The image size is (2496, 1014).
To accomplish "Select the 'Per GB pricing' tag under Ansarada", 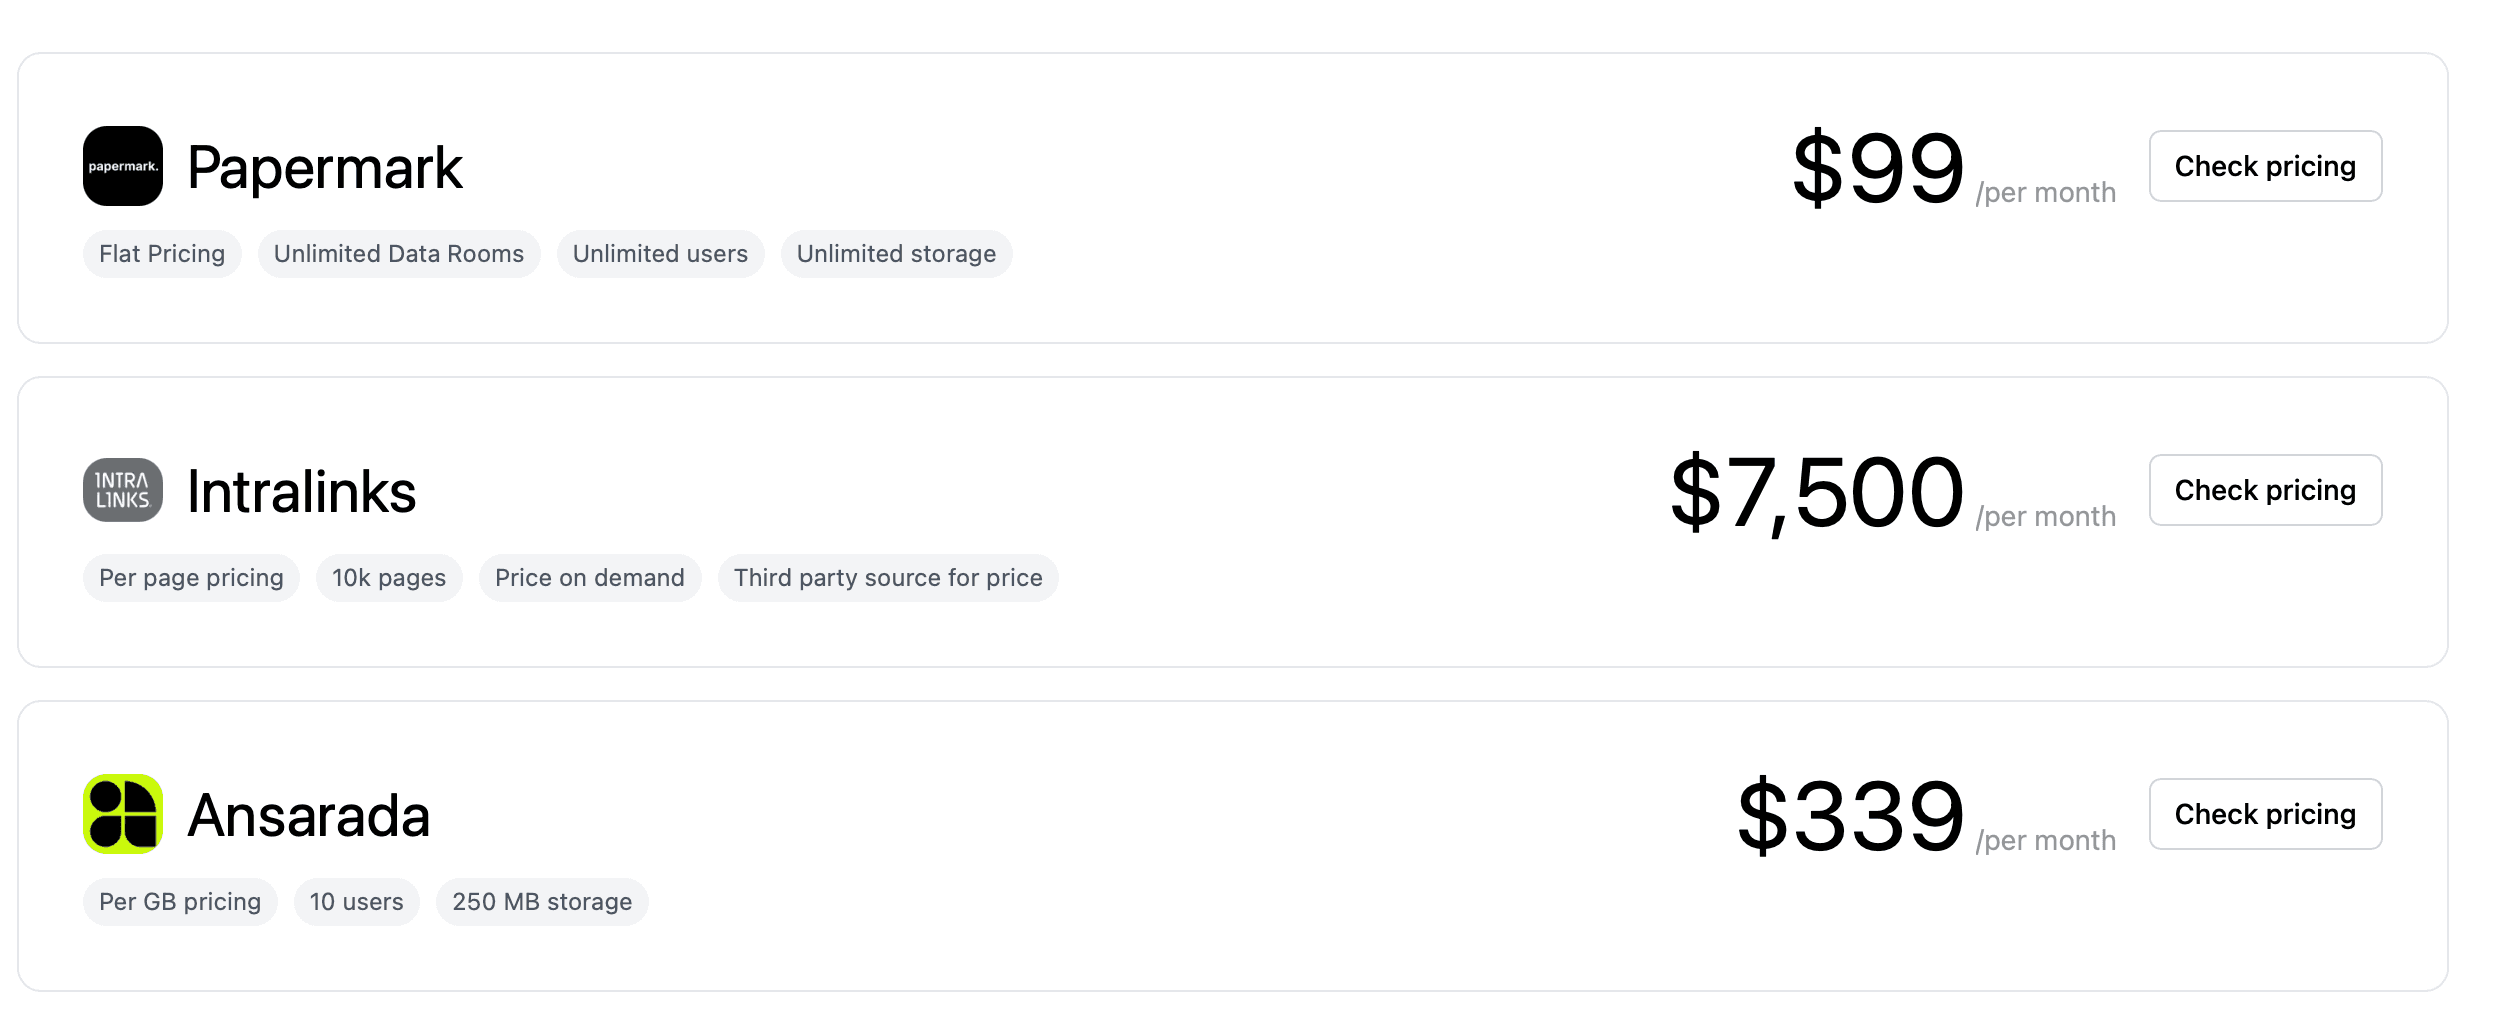I will click(179, 901).
